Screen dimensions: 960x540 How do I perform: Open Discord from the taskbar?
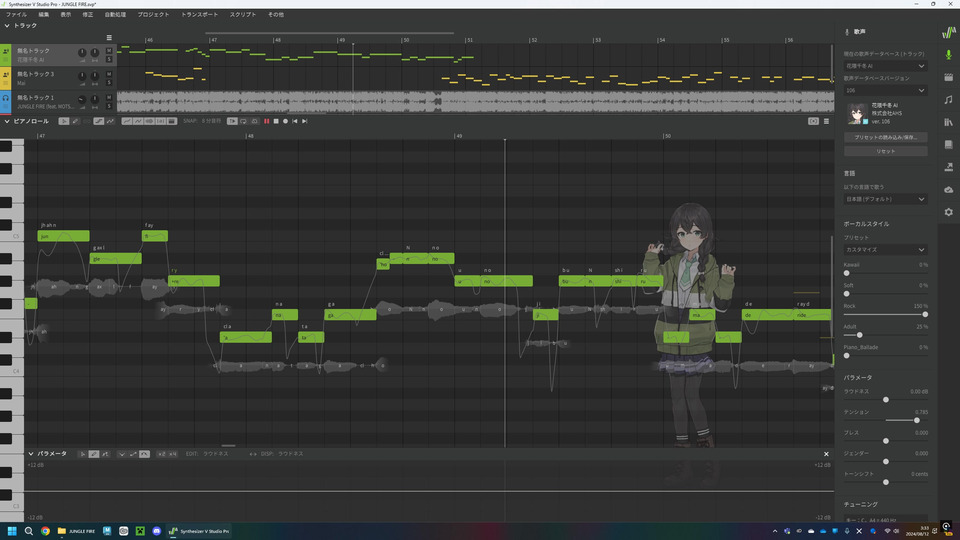click(156, 531)
